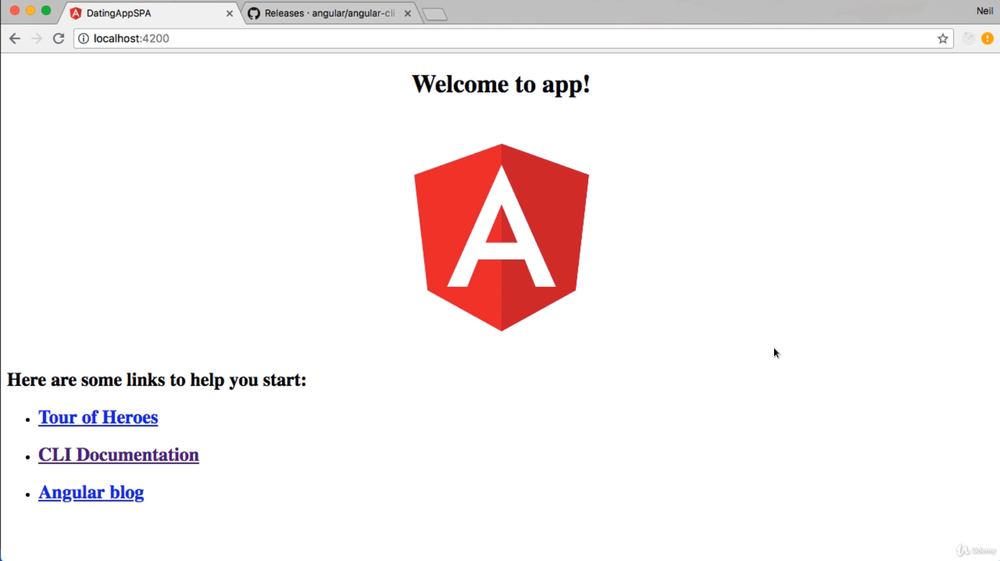Close the Releases angular-cli tab
Screen dimensions: 1000x561
pos(408,13)
